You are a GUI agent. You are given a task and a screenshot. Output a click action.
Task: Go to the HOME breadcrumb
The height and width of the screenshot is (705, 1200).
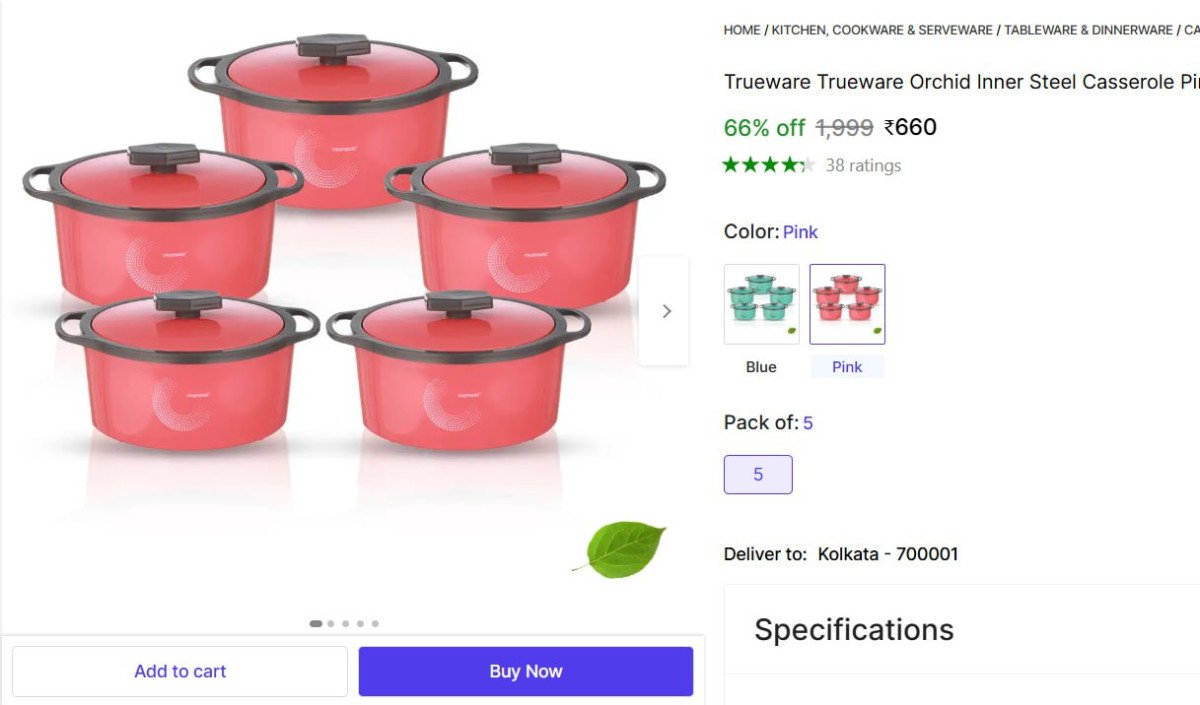(x=742, y=30)
